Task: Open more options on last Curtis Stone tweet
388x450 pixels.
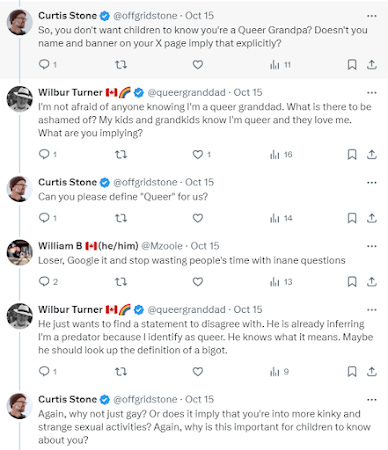Action: (x=372, y=399)
